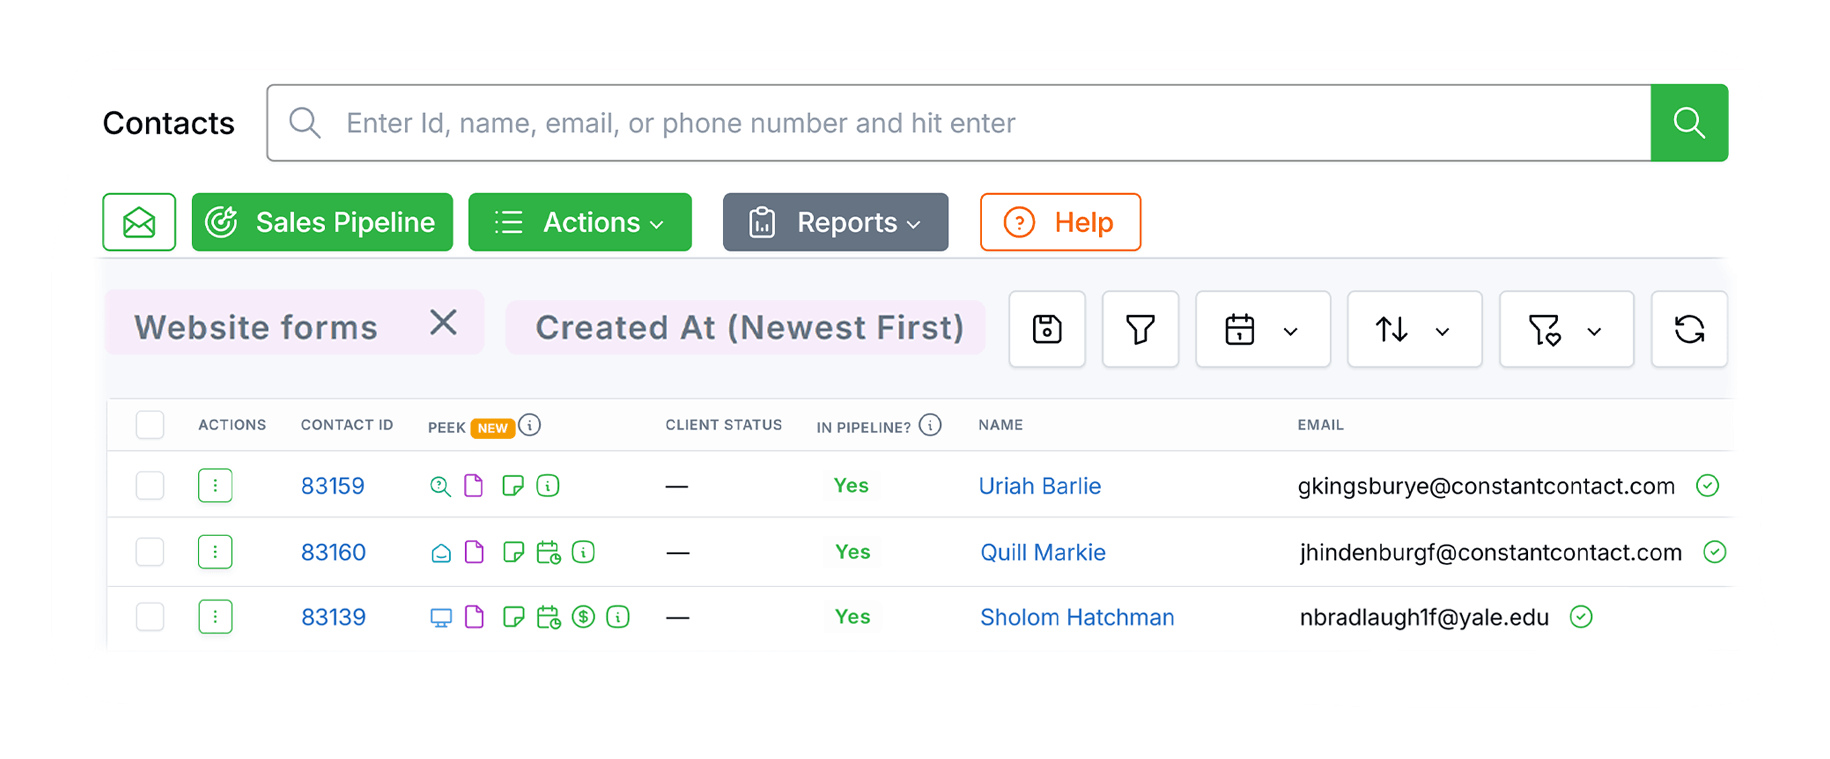Image resolution: width=1830 pixels, height=759 pixels.
Task: Click the green envelope mail icon button
Action: (x=139, y=222)
